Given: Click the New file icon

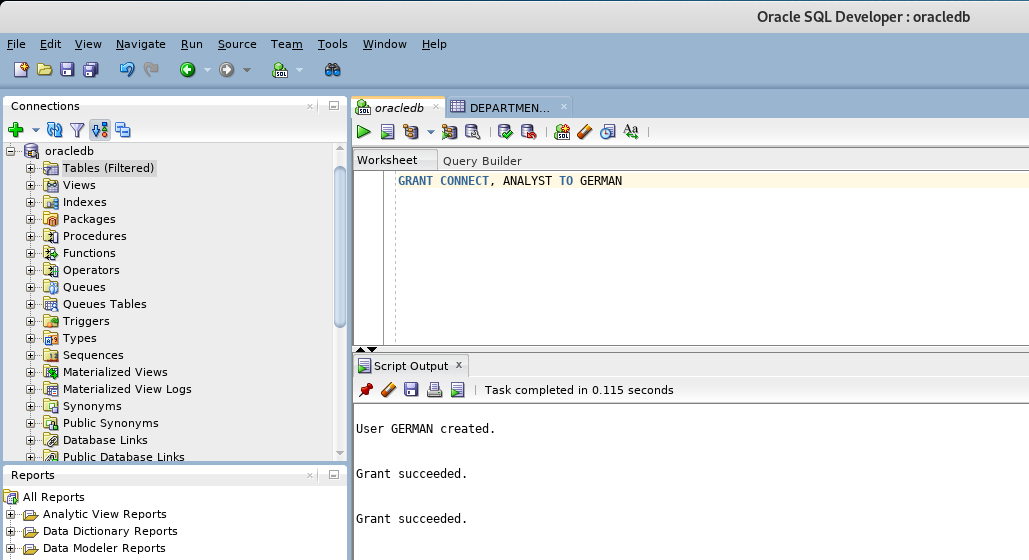Looking at the screenshot, I should pos(21,70).
